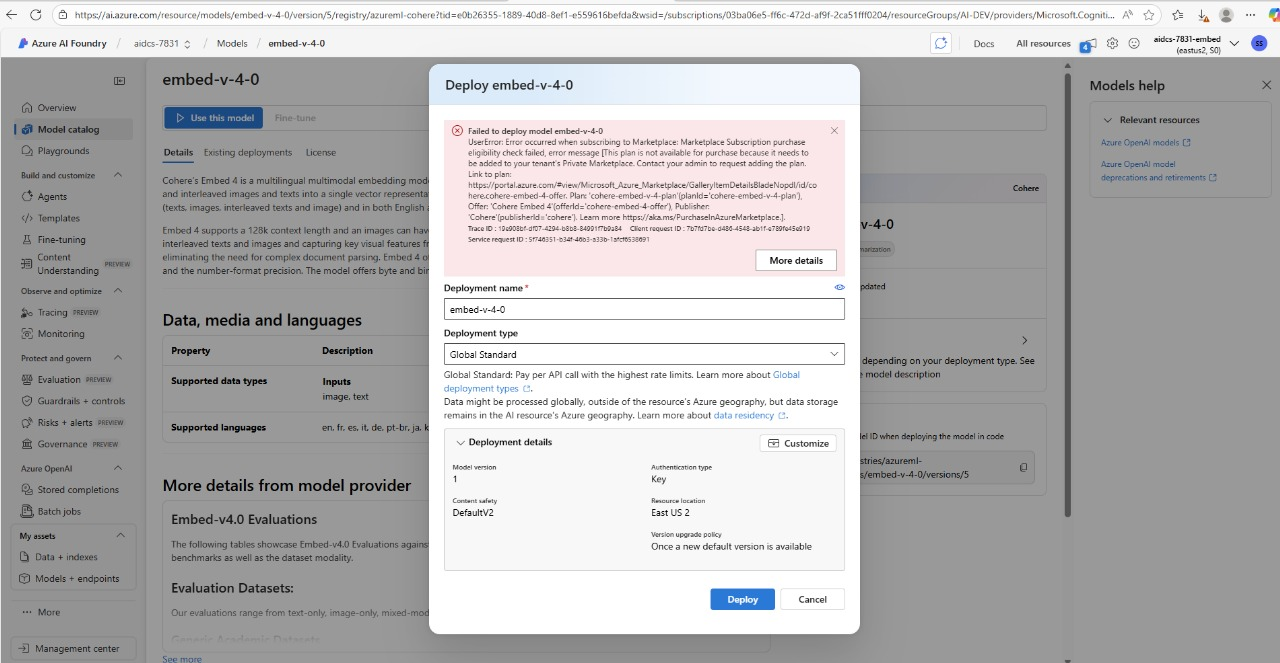Dismiss the deployment error banner

[834, 130]
